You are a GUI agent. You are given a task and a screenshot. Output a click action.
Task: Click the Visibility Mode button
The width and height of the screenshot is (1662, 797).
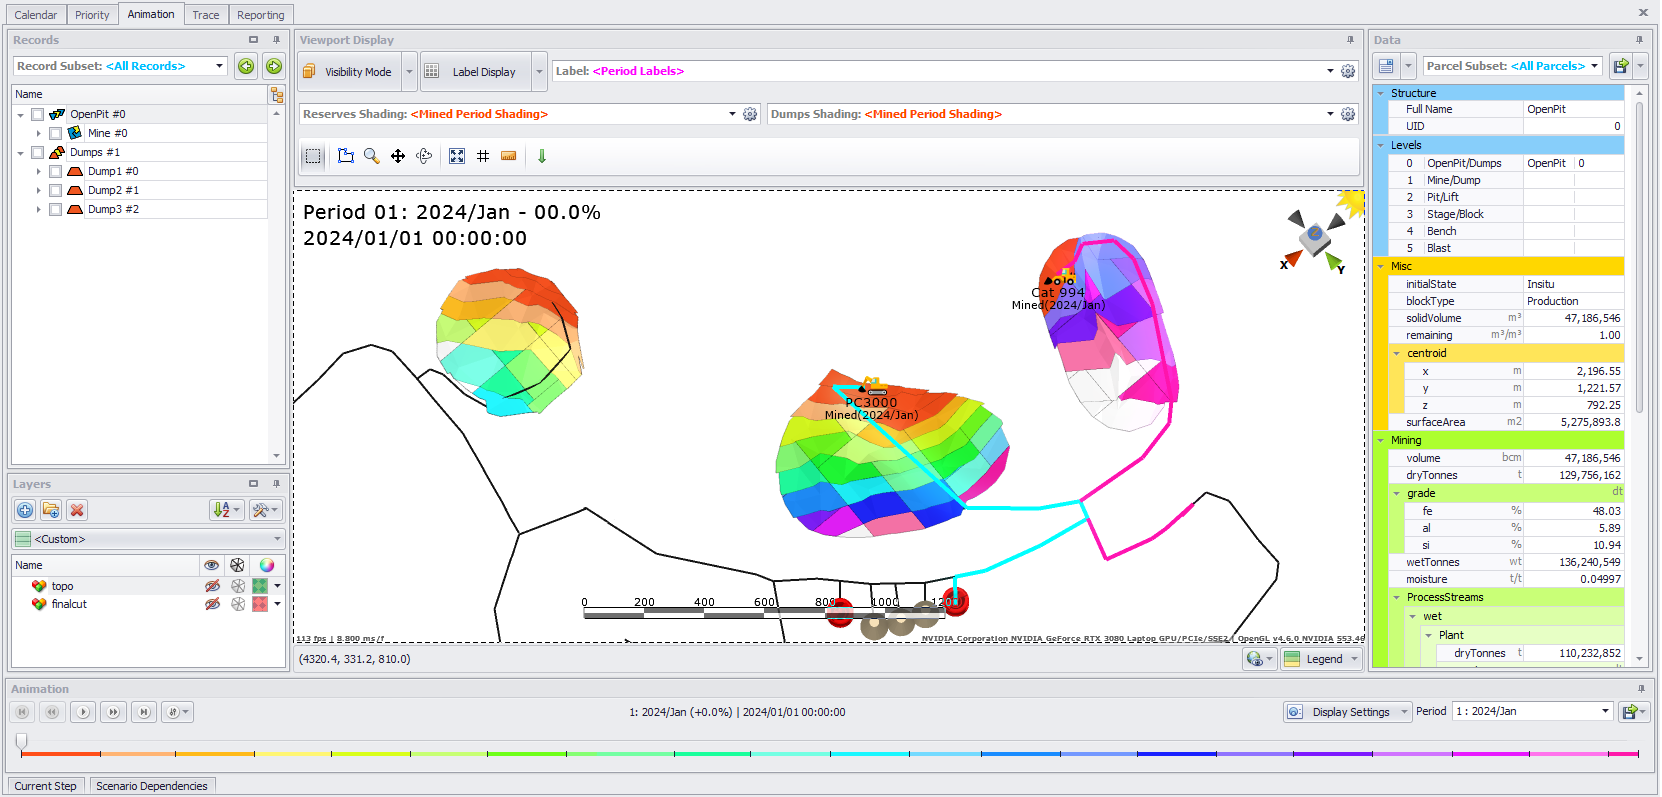pyautogui.click(x=350, y=72)
